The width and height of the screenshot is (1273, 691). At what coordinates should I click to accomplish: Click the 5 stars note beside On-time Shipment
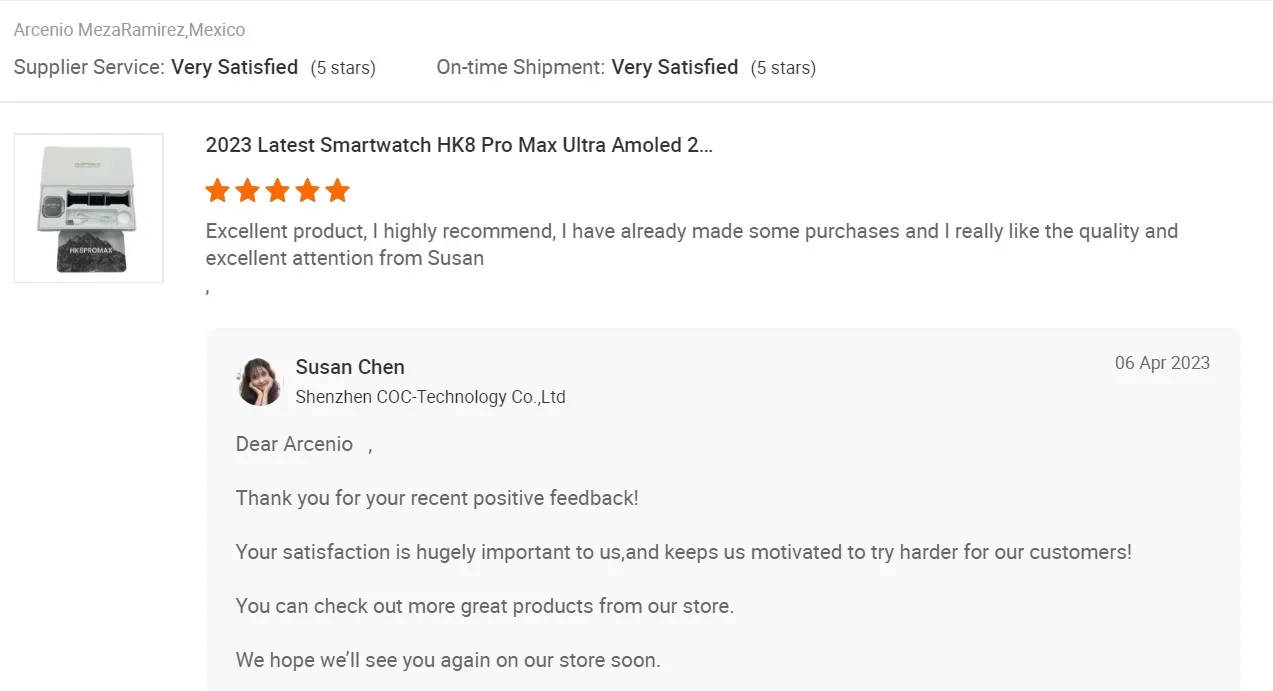tap(783, 68)
